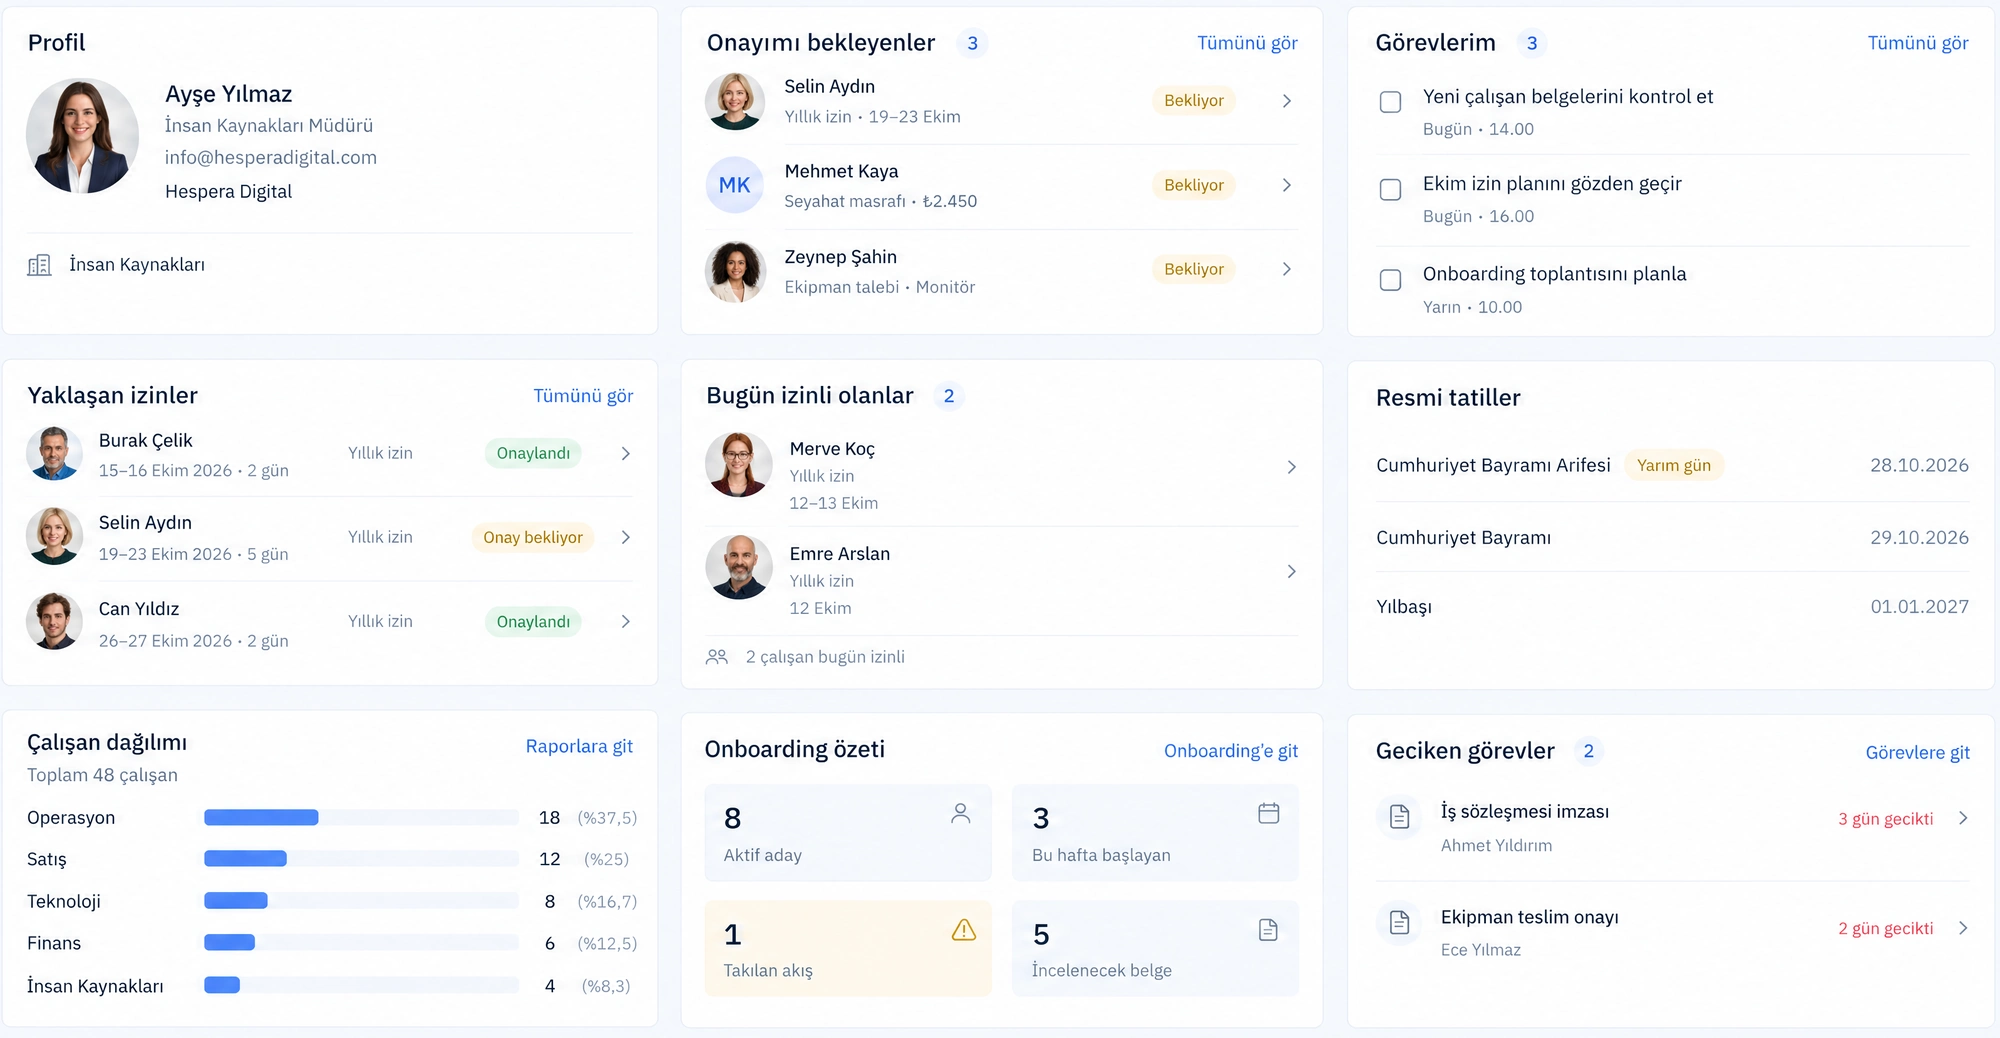Click Tümünü gör in Yaklaşan izinler

[583, 396]
